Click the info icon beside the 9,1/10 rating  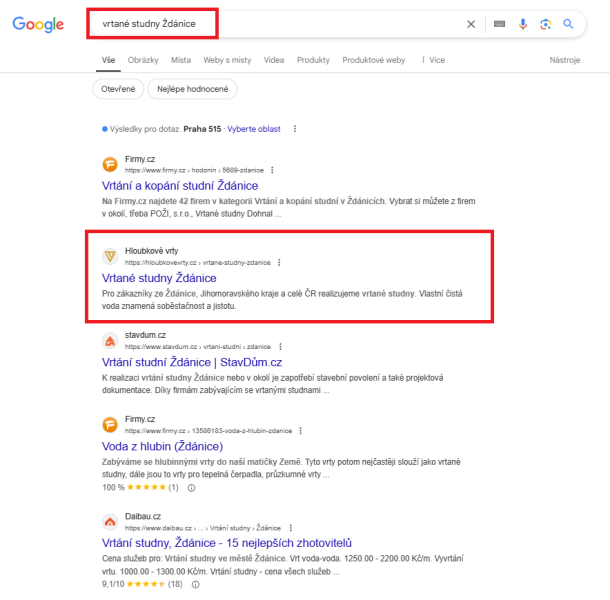(196, 584)
